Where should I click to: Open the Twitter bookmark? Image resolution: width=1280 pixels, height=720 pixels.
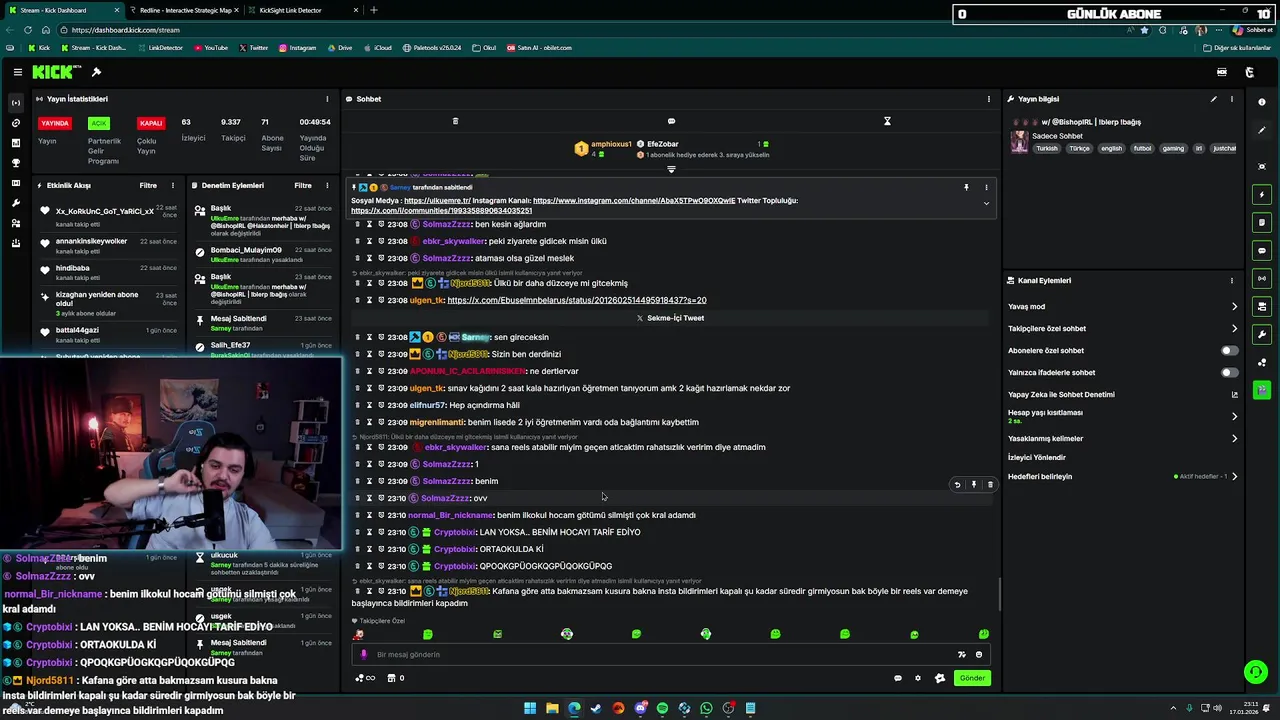254,48
